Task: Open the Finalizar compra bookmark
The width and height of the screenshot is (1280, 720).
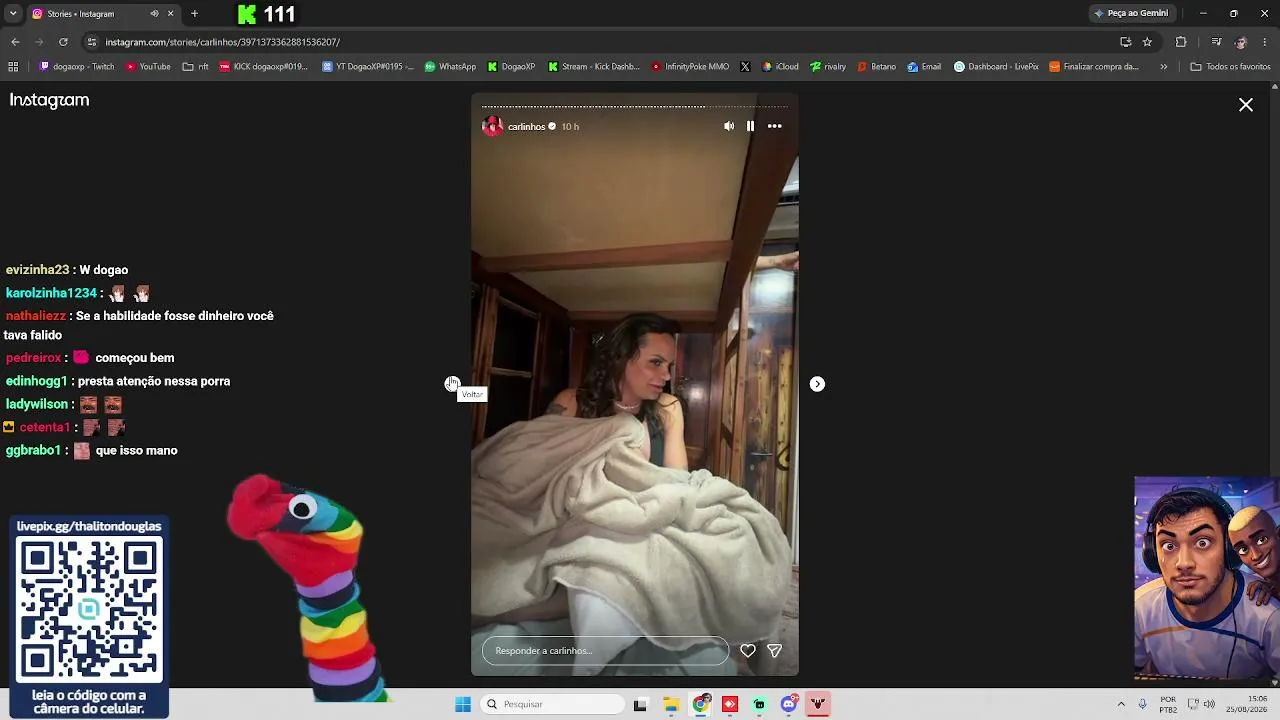Action: click(1094, 67)
